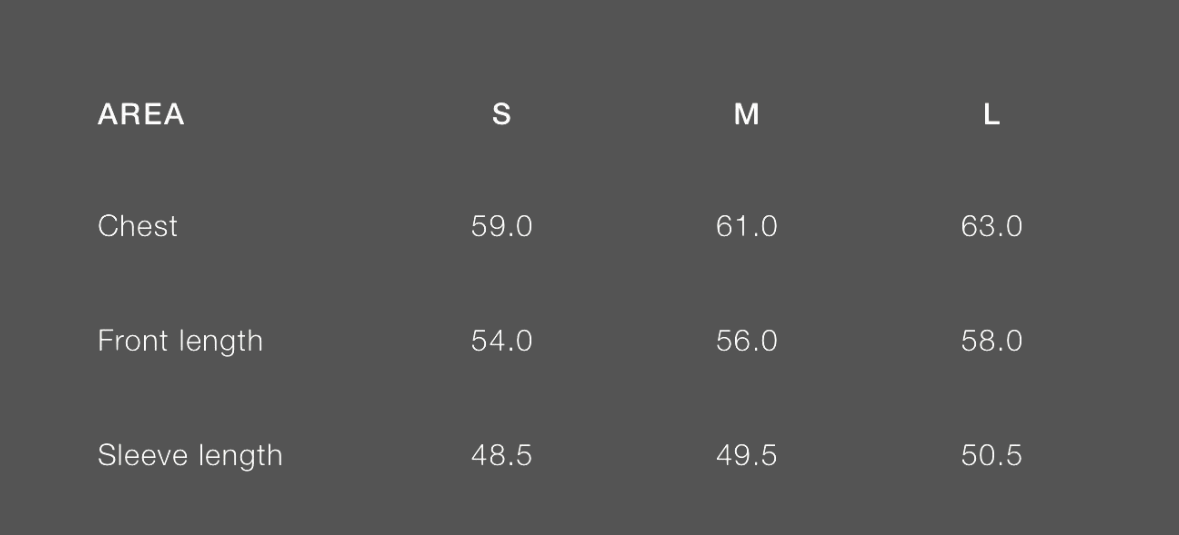The width and height of the screenshot is (1179, 535).
Task: Click the 56.0 front length value
Action: (x=746, y=341)
